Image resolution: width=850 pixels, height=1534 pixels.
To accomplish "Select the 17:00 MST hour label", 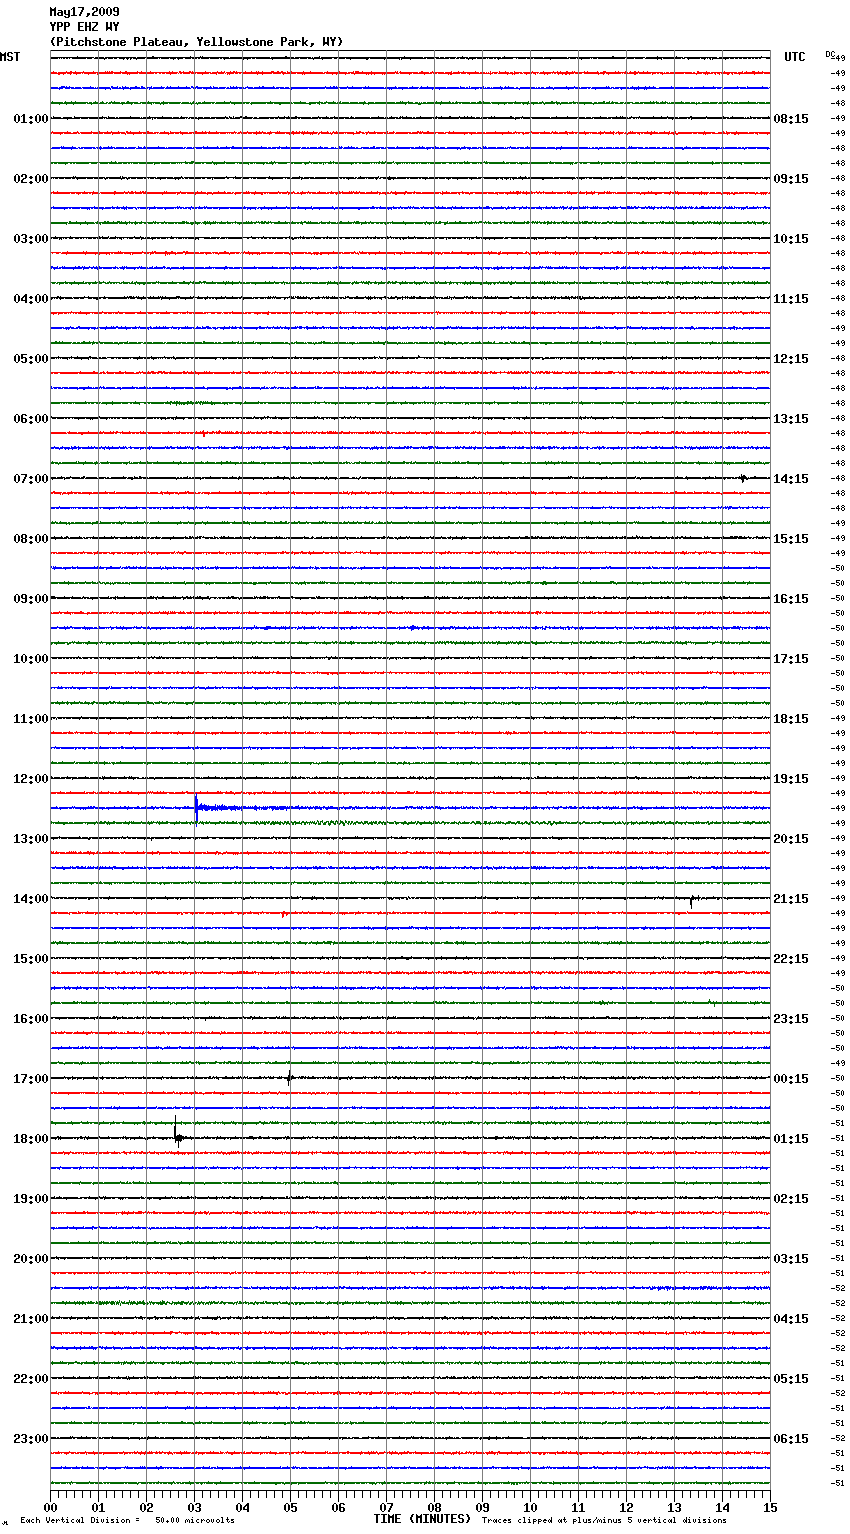I will pyautogui.click(x=31, y=1079).
